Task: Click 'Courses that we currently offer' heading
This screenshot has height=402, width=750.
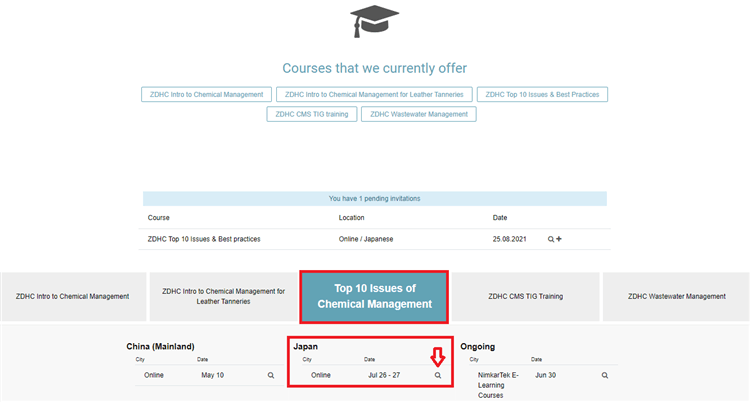Action: (x=375, y=68)
